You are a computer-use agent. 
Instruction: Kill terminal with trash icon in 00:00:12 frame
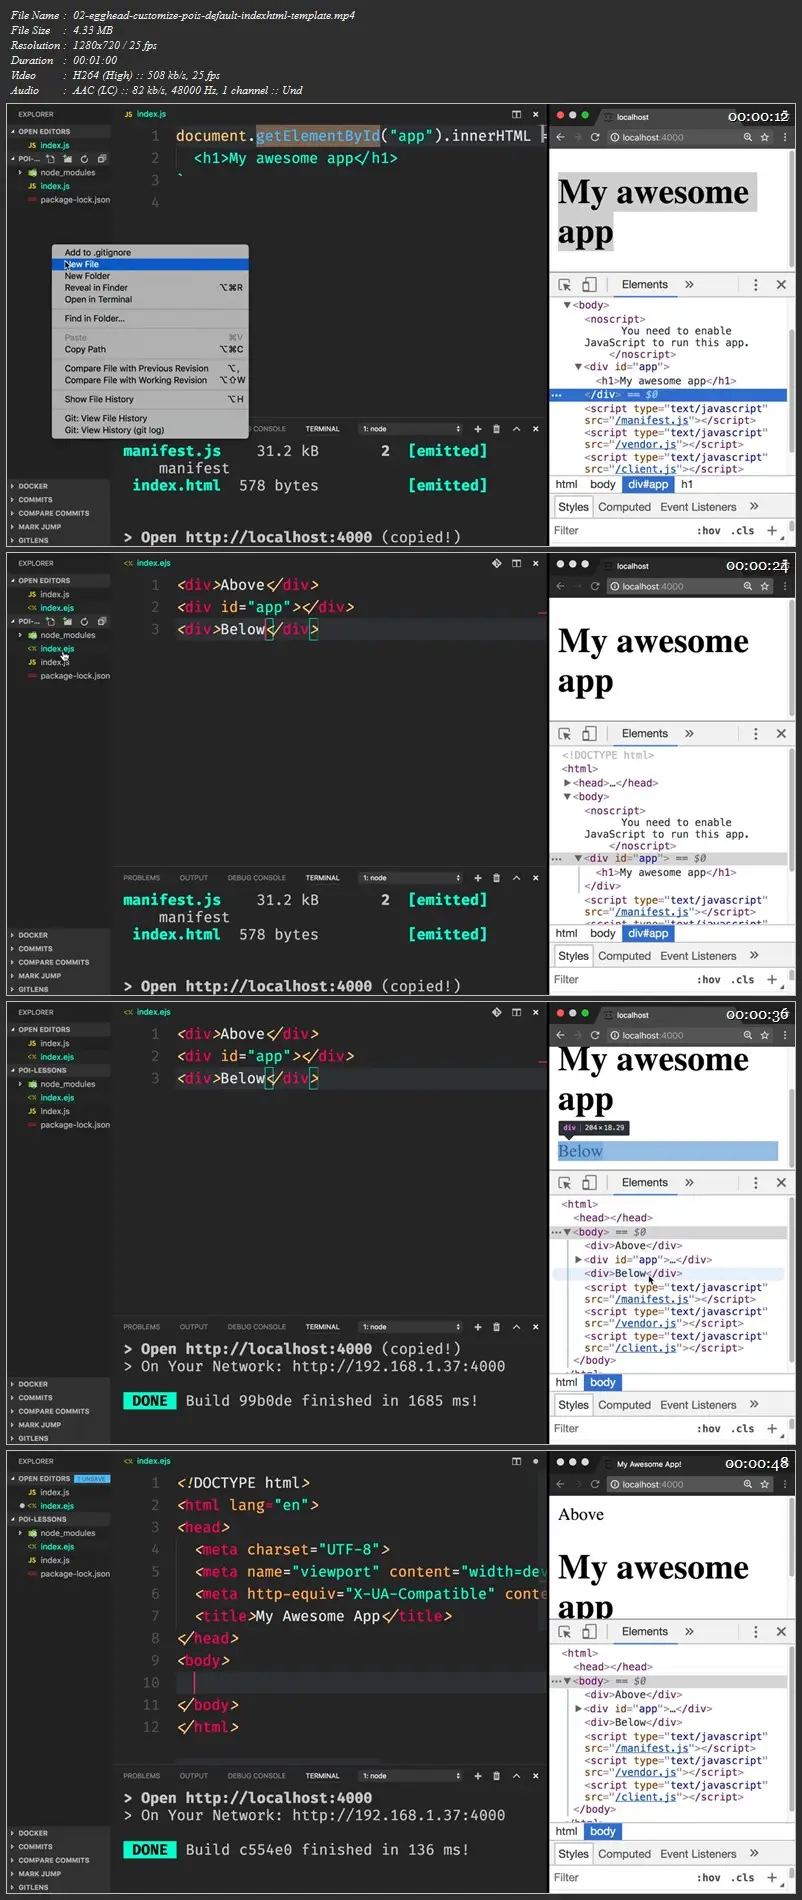(x=496, y=429)
